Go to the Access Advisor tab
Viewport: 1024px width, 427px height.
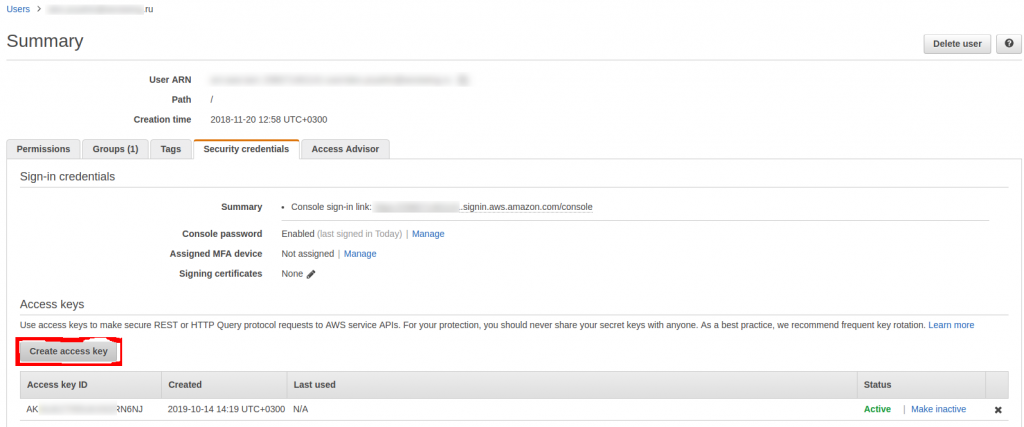(345, 149)
